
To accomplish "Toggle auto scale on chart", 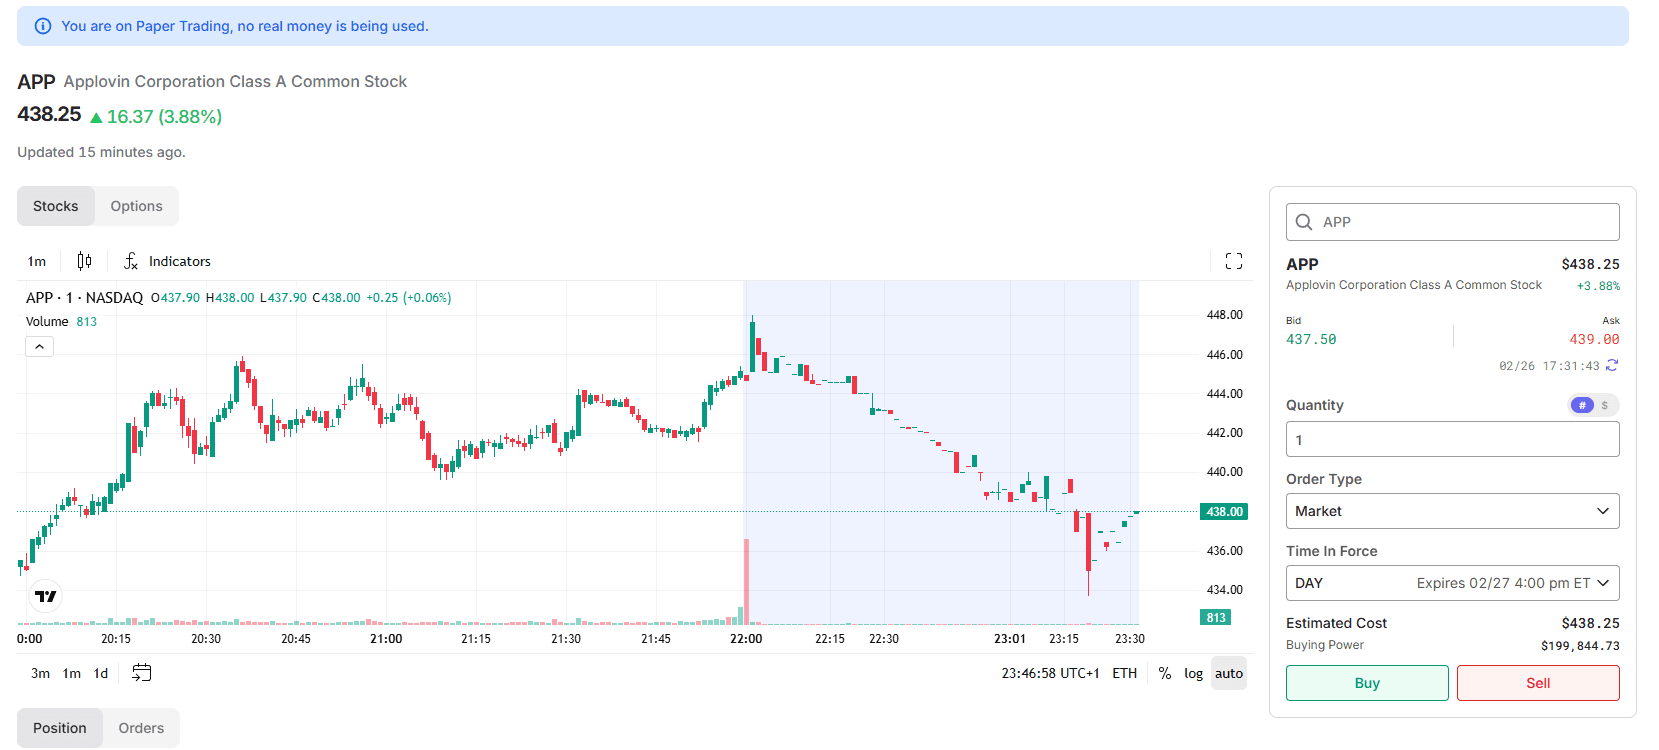I will [1229, 673].
